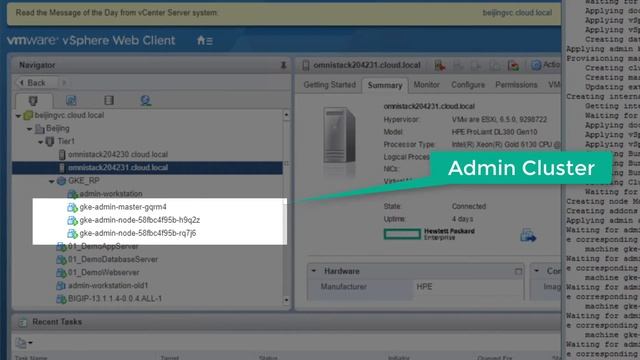Click the HPE manufacturer value
This screenshot has height=360, width=640.
point(424,287)
